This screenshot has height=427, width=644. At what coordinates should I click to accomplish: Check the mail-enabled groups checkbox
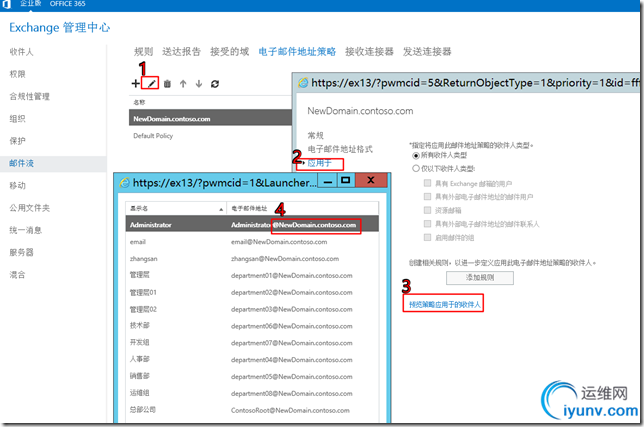pos(428,237)
